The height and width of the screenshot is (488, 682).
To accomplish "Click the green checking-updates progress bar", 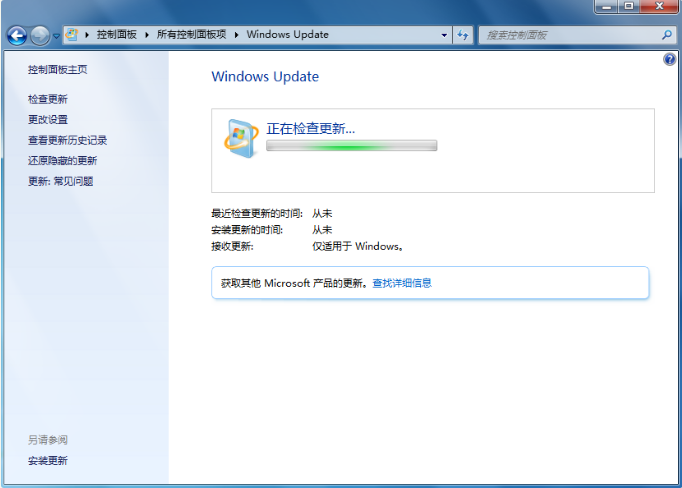I will [x=351, y=146].
